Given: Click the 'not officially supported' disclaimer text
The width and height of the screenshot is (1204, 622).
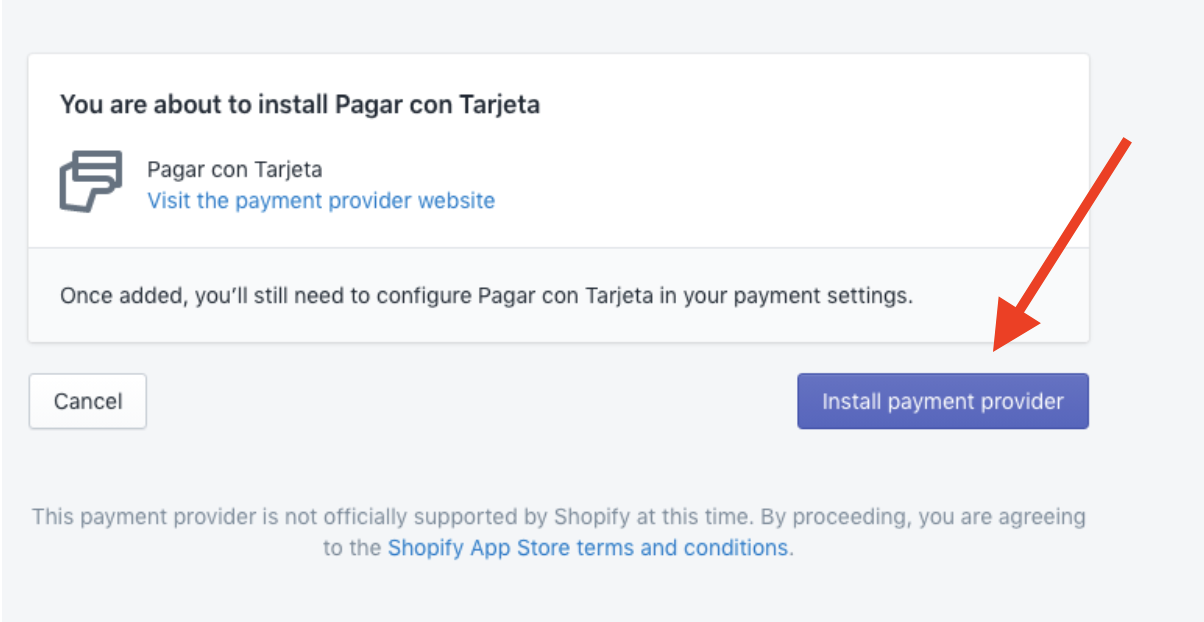Looking at the screenshot, I should pos(558,532).
